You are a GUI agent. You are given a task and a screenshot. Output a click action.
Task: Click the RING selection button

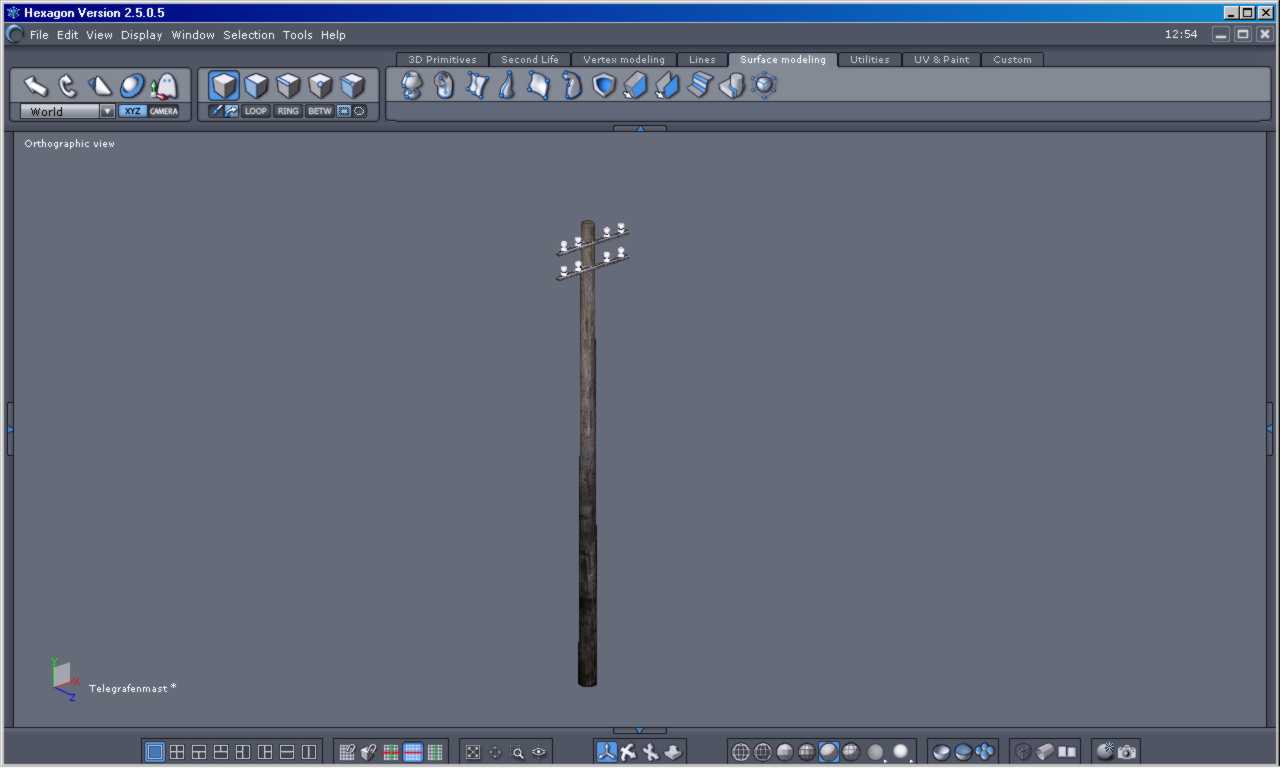(x=288, y=112)
